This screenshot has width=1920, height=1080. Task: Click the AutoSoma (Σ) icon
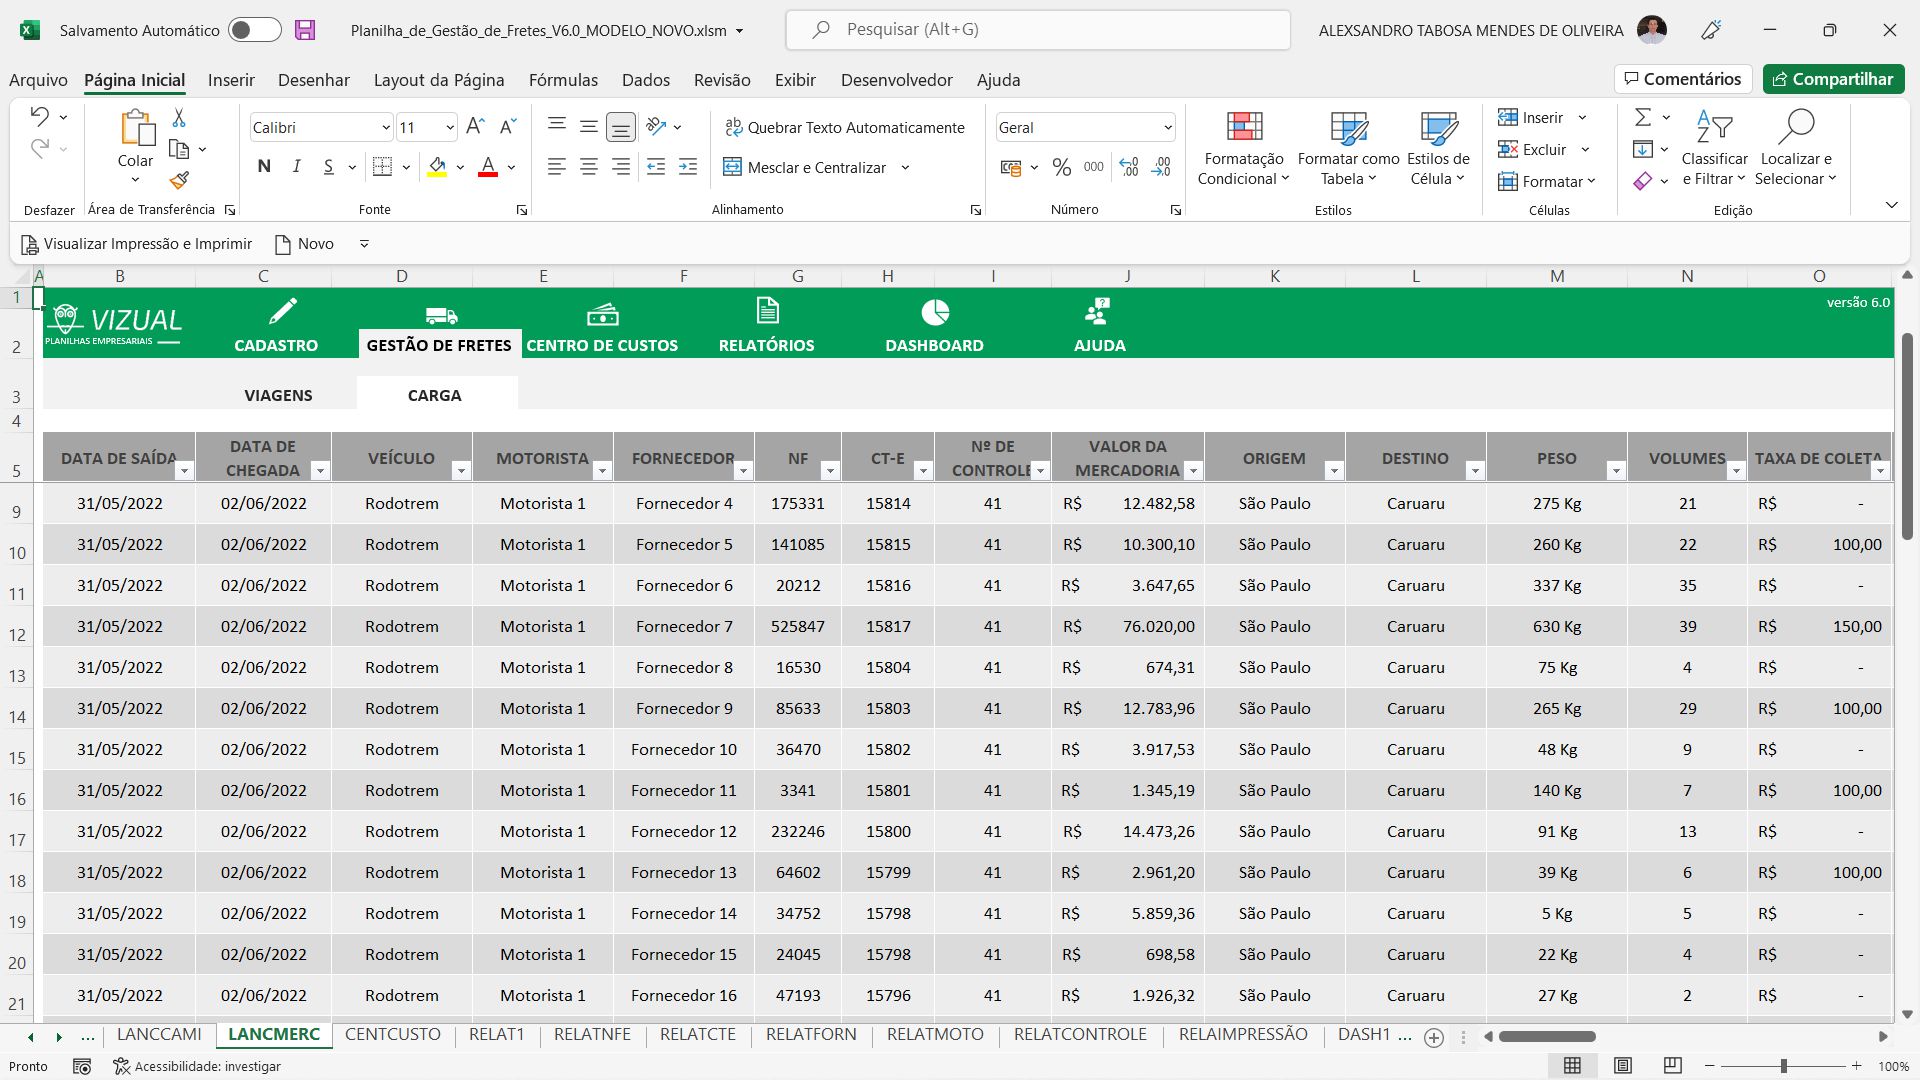(1643, 116)
